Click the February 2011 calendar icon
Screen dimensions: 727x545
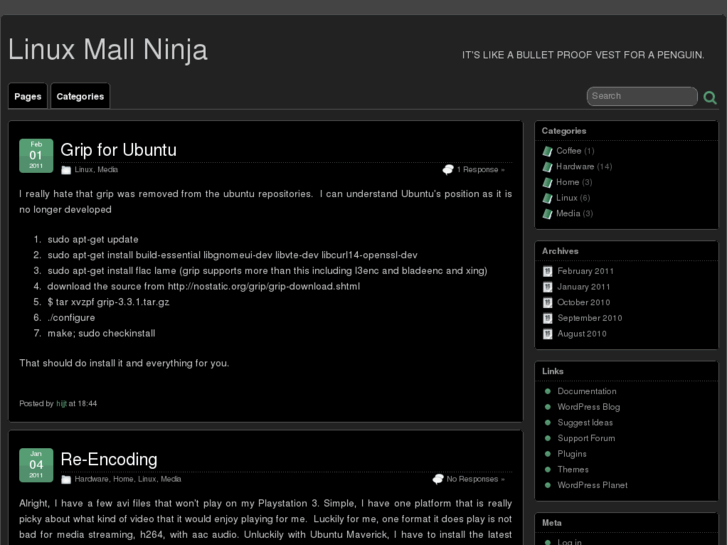pos(548,271)
